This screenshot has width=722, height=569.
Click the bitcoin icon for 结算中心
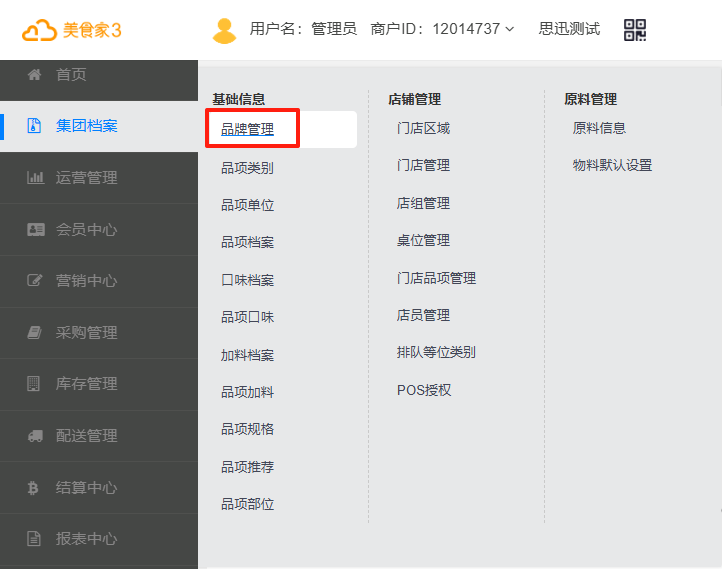click(33, 488)
